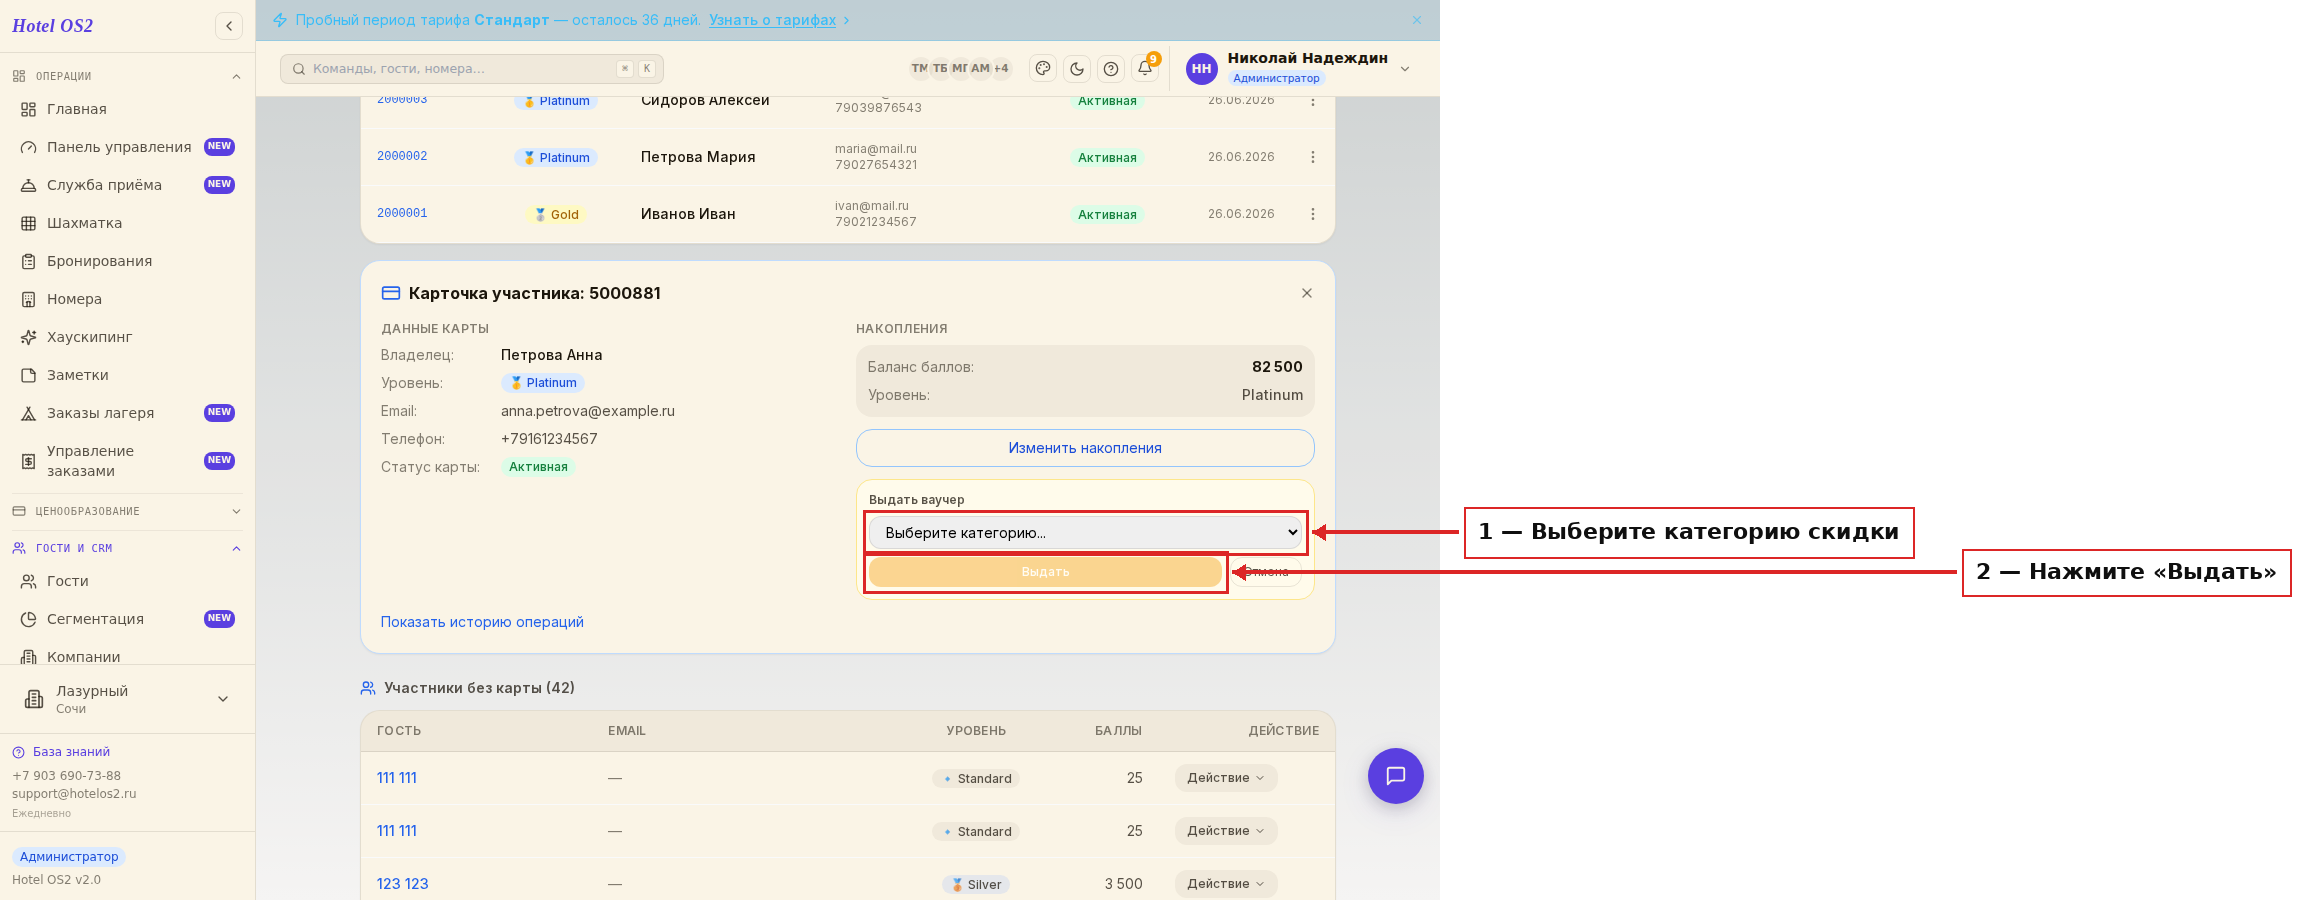Open Сегментация page
Viewport: 2315px width, 900px height.
click(127, 619)
